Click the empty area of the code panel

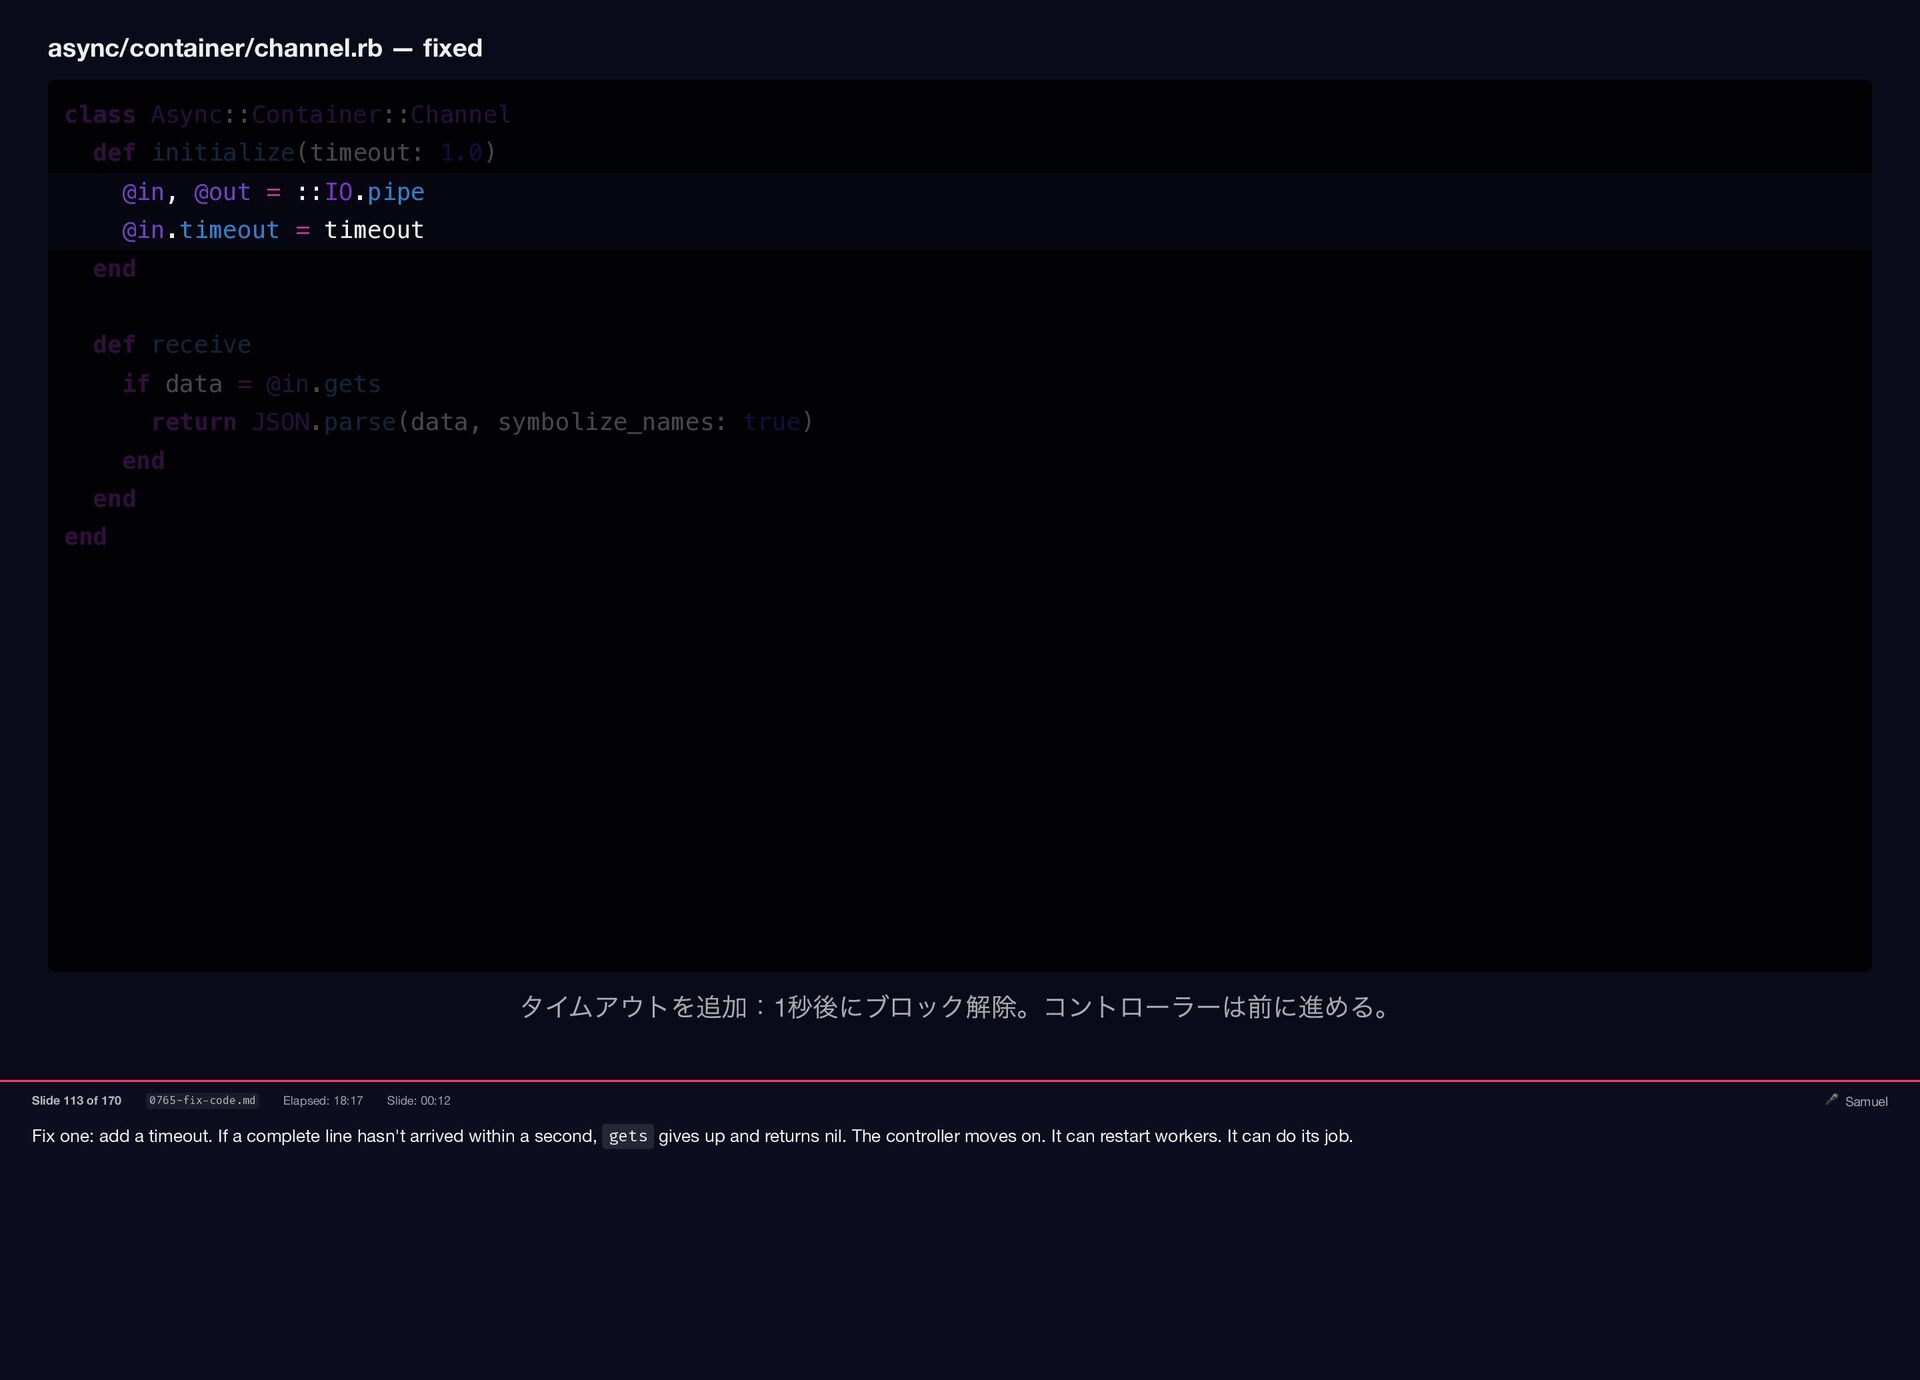point(960,760)
